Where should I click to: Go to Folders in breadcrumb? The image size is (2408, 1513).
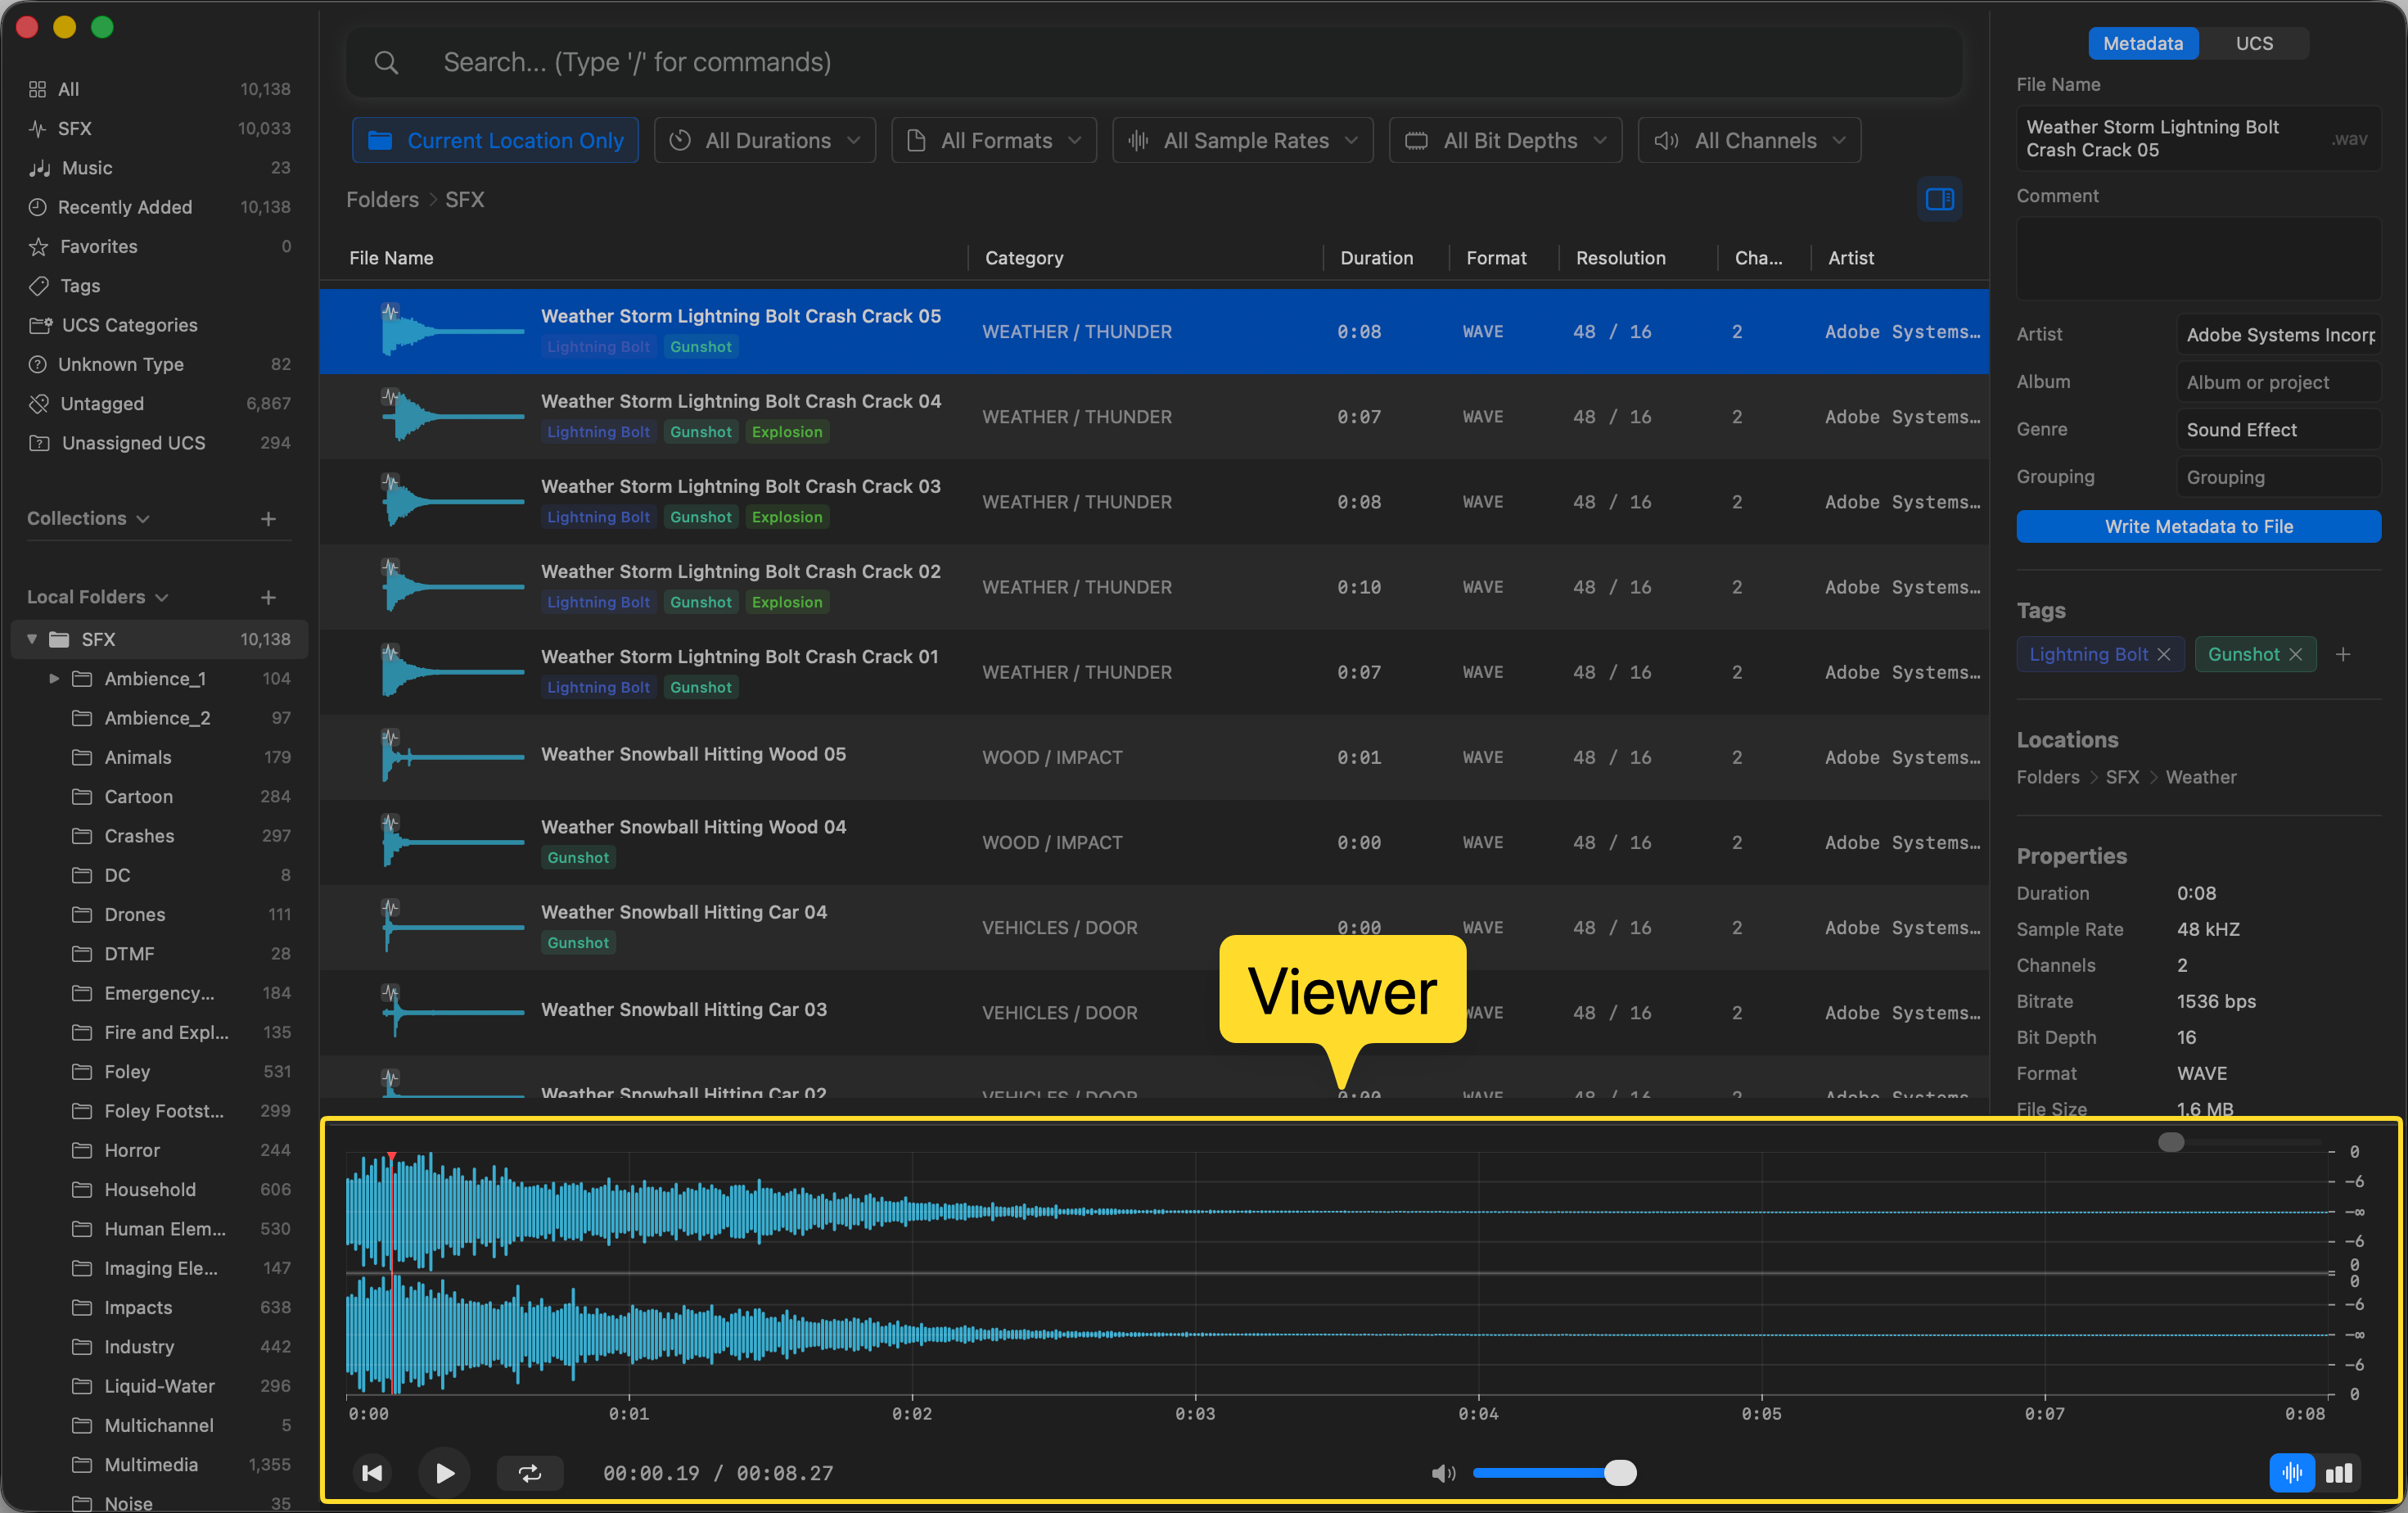coord(382,199)
